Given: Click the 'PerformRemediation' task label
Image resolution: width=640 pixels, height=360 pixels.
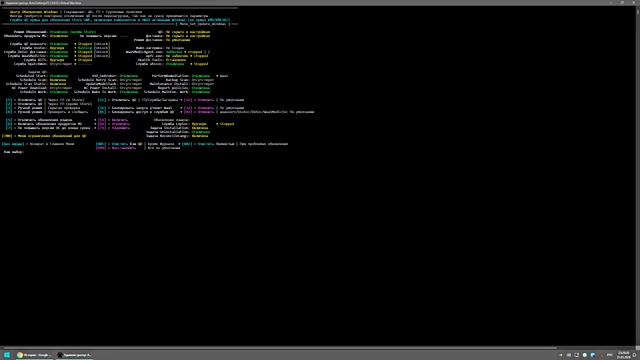Looking at the screenshot, I should pos(170,76).
